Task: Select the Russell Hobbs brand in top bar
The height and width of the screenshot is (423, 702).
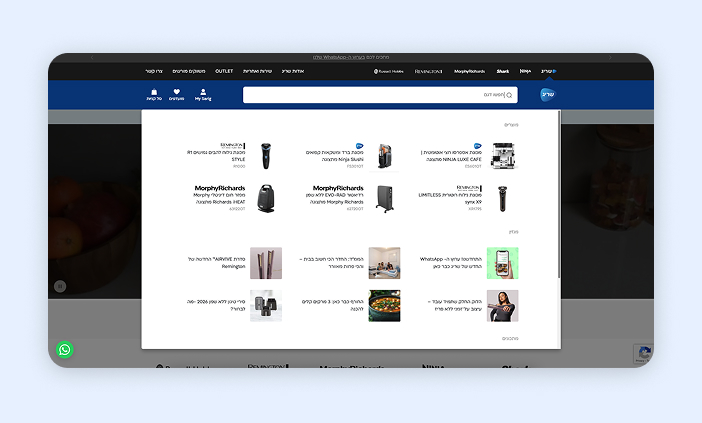Action: click(390, 72)
